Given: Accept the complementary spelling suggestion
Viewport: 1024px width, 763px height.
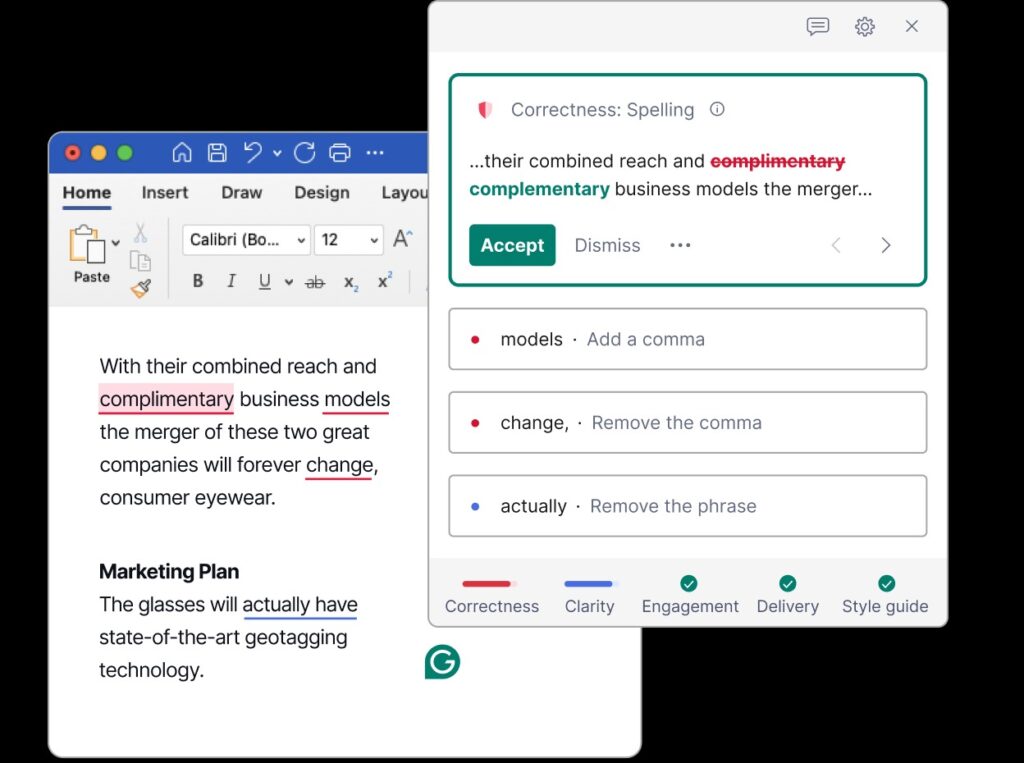Looking at the screenshot, I should point(512,245).
